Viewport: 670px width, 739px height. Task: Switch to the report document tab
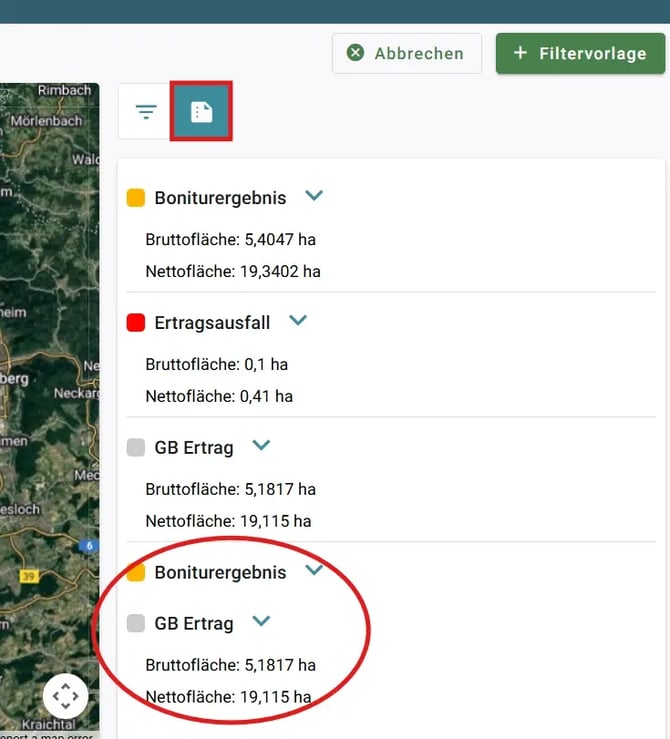coord(201,111)
